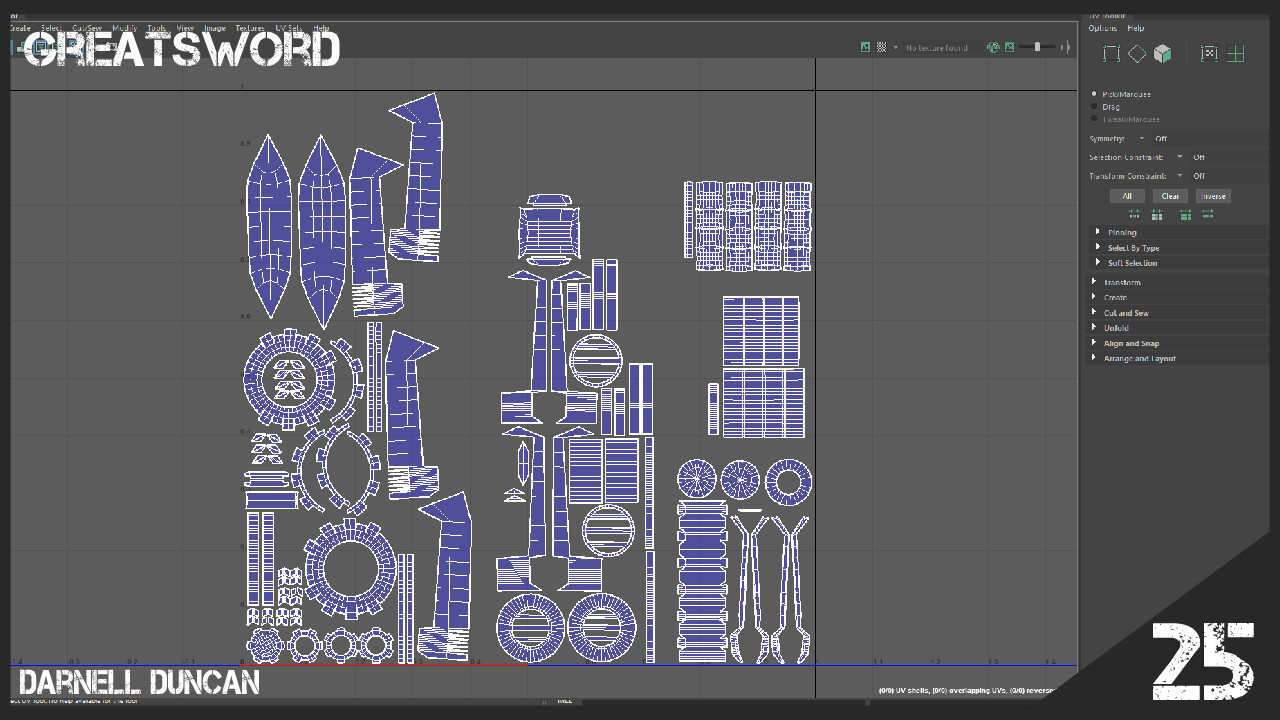Select the marquee selection tool icon

pos(1111,53)
